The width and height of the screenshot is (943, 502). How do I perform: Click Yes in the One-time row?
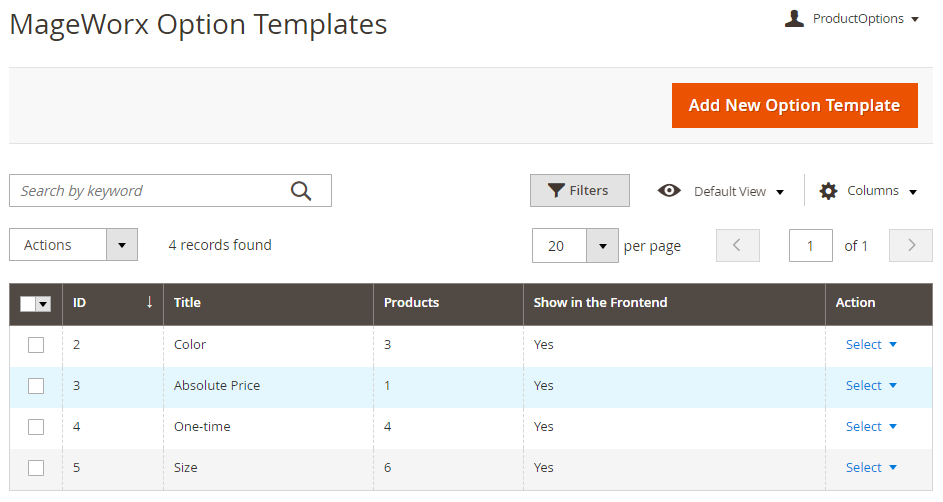click(544, 426)
